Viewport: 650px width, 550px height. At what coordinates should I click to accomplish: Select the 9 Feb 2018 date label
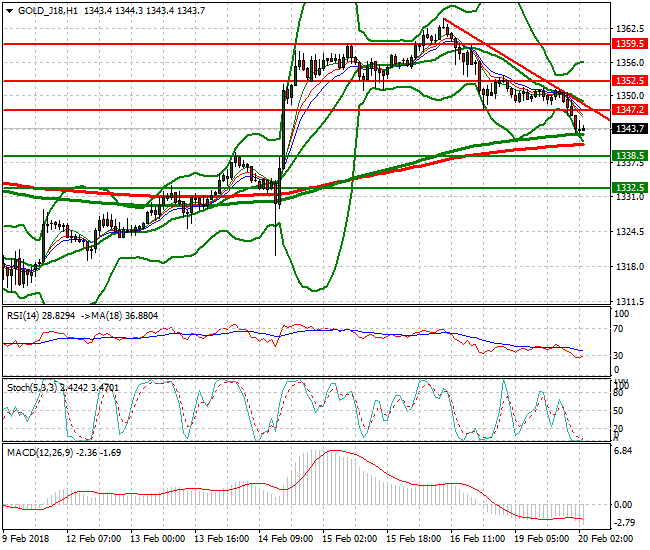pyautogui.click(x=25, y=539)
